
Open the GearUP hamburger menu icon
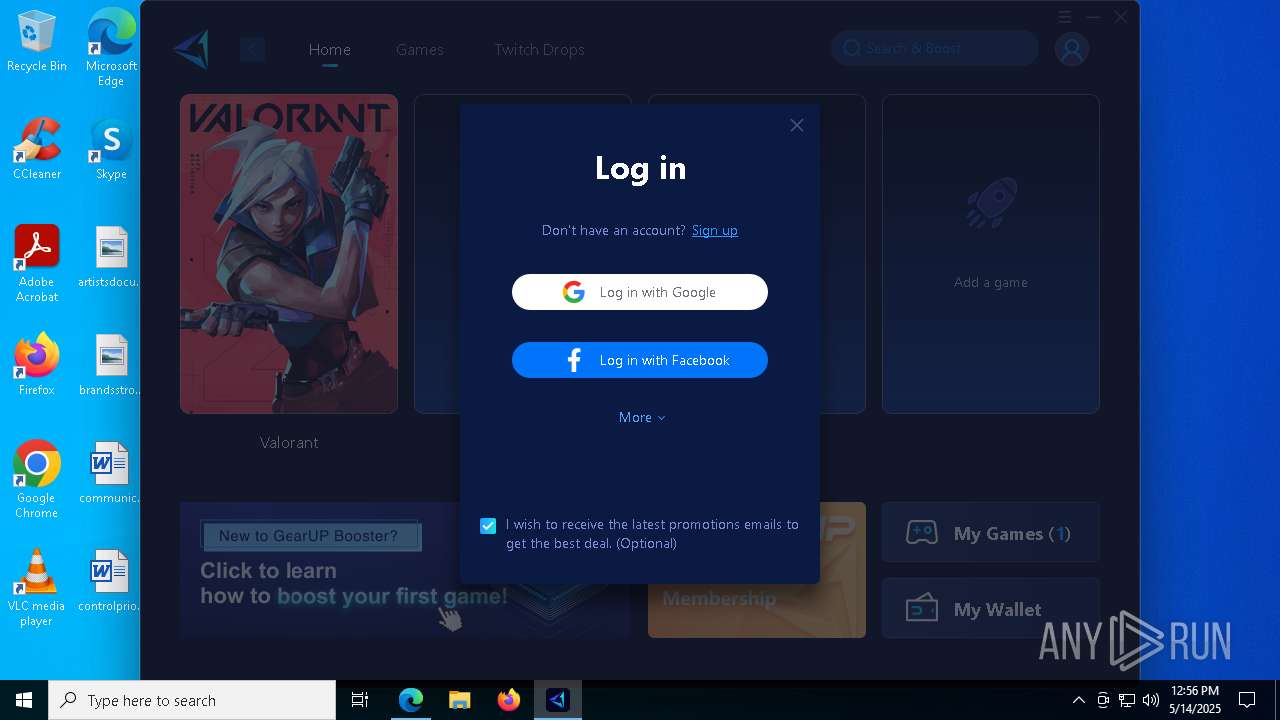point(1065,17)
